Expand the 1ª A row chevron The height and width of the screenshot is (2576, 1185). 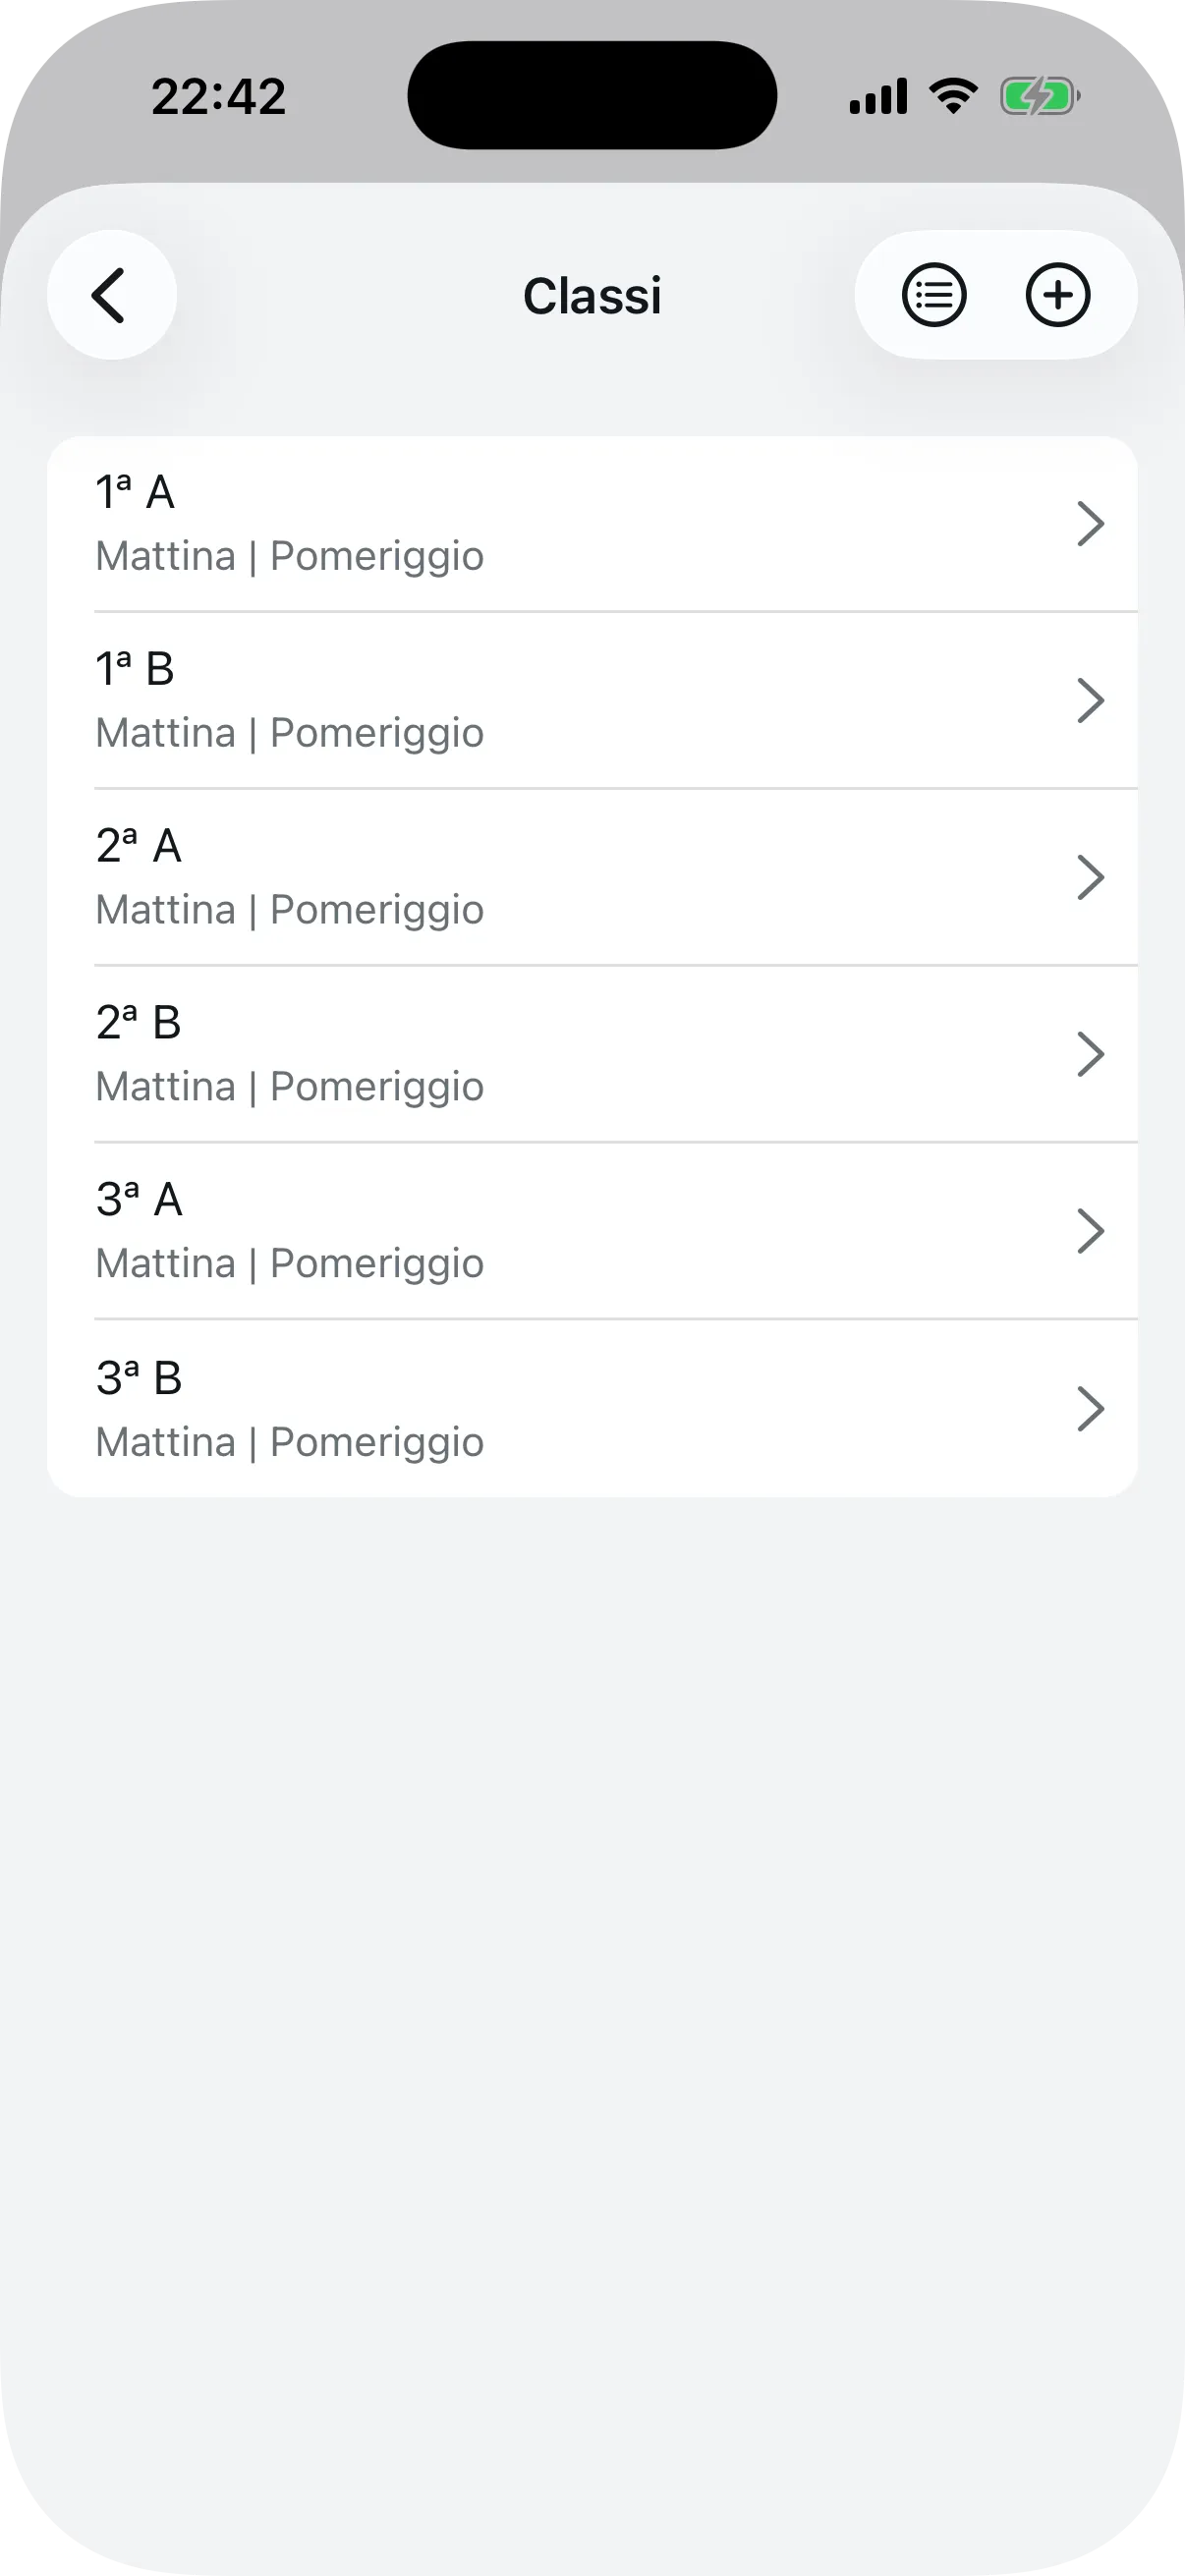(x=1090, y=524)
